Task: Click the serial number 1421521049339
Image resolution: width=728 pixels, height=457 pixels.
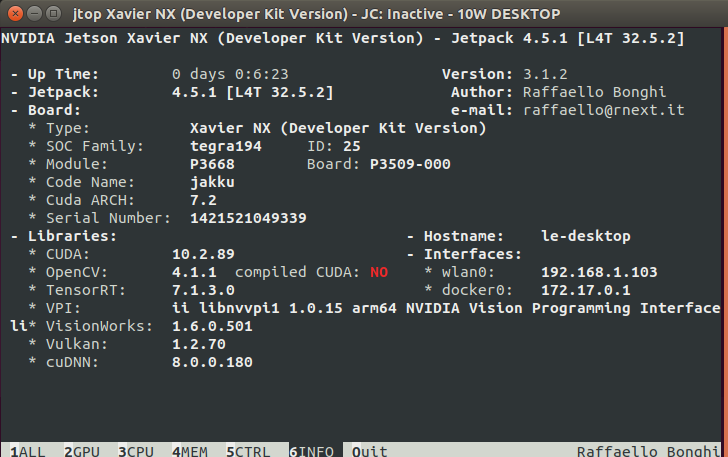Action: pyautogui.click(x=248, y=218)
